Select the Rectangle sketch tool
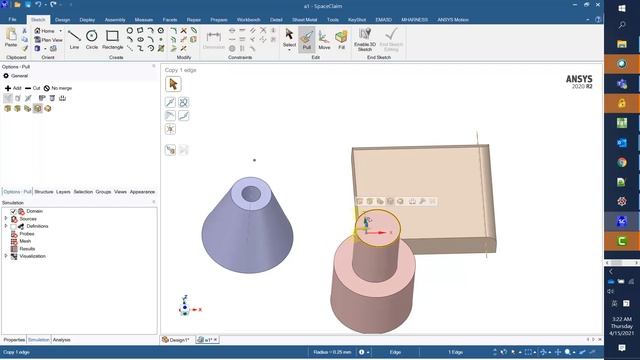 112,40
